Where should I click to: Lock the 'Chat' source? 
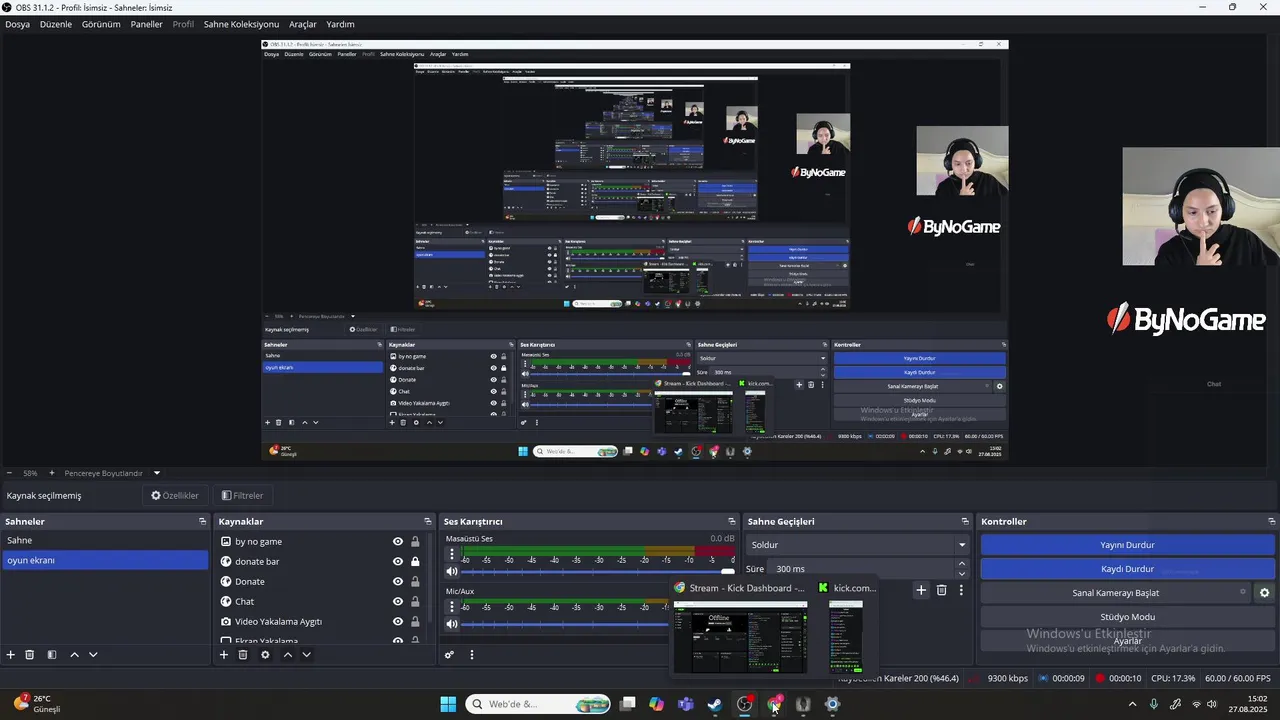pyautogui.click(x=415, y=602)
